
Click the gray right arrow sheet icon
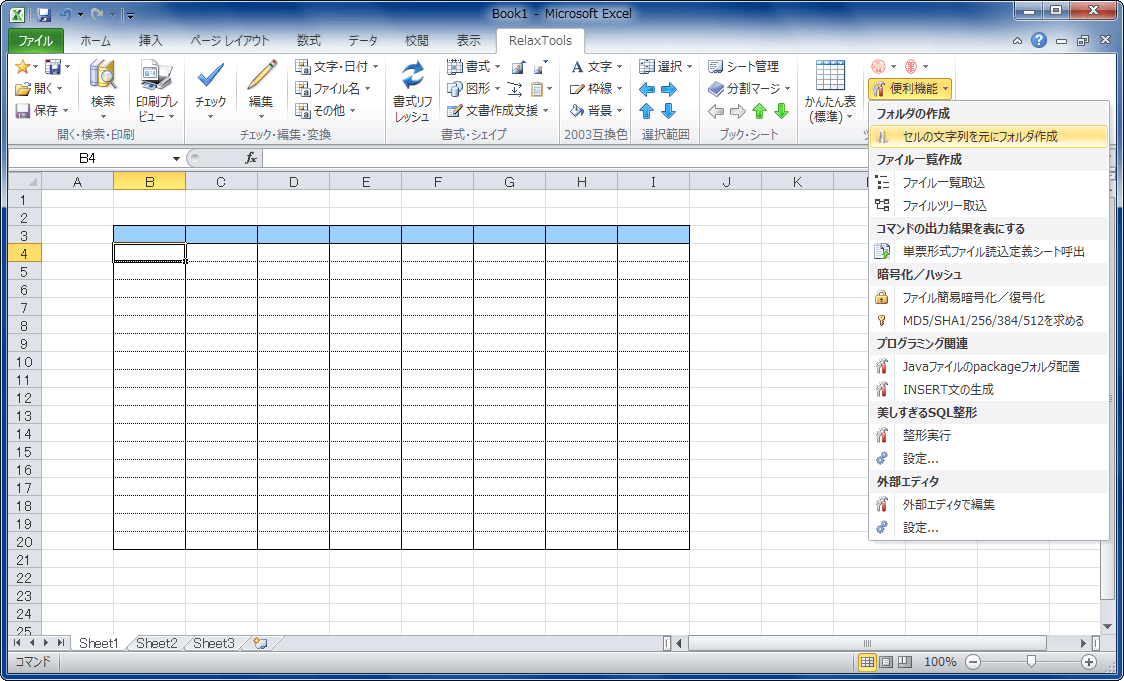pyautogui.click(x=738, y=111)
